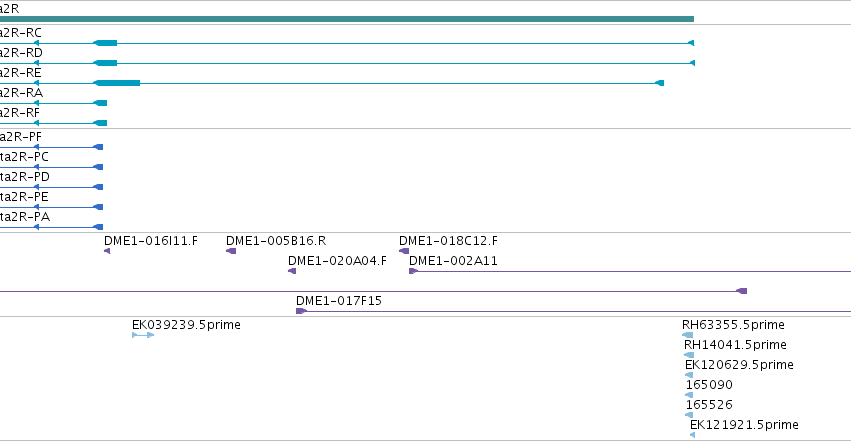Click the purple arrow glyph under DME1-018C12.F
The width and height of the screenshot is (851, 441).
[404, 251]
